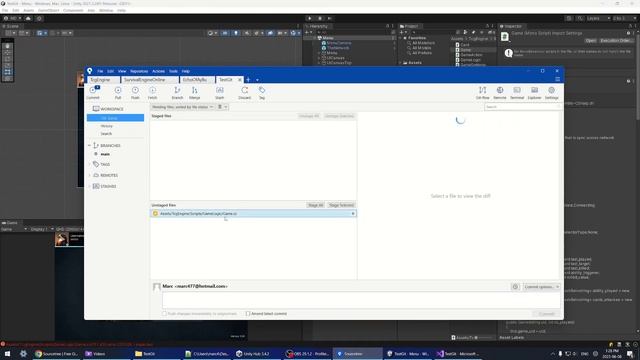Open the Actions menu
The height and width of the screenshot is (360, 640).
pyautogui.click(x=158, y=71)
